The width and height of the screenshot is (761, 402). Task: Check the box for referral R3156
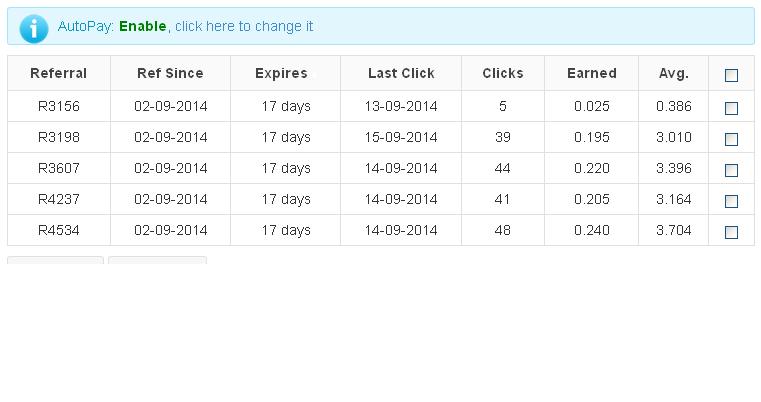(x=731, y=108)
